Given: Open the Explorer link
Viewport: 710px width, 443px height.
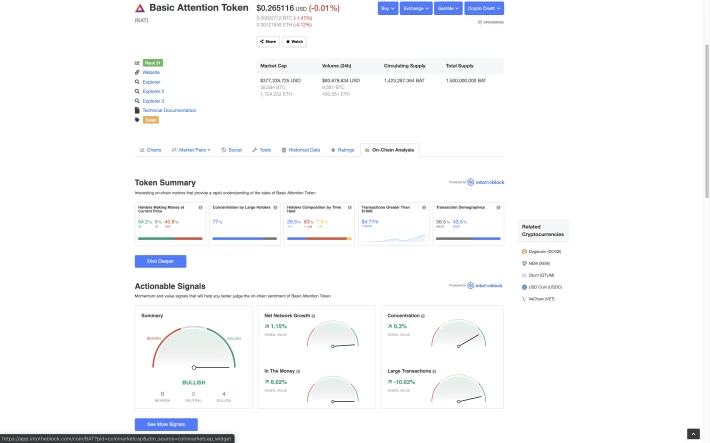Looking at the screenshot, I should point(152,82).
